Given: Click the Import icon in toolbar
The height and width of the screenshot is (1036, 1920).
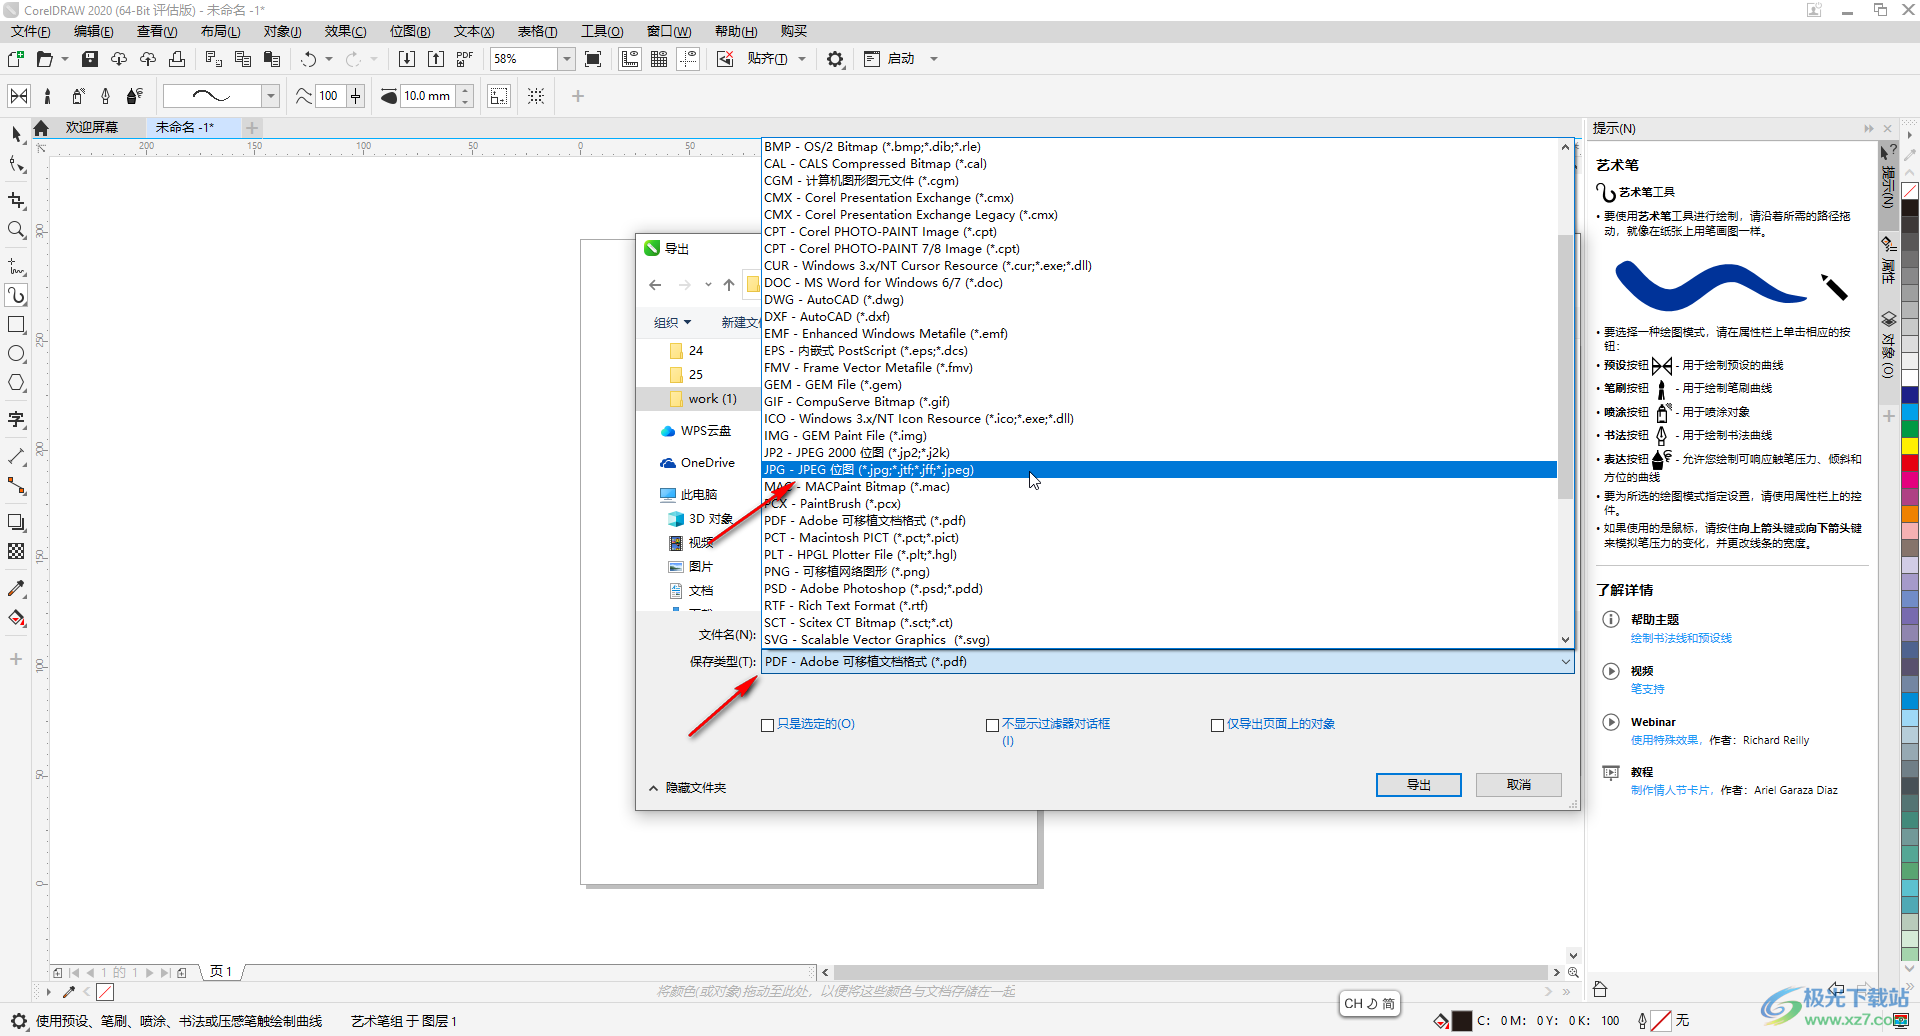Looking at the screenshot, I should tap(407, 59).
